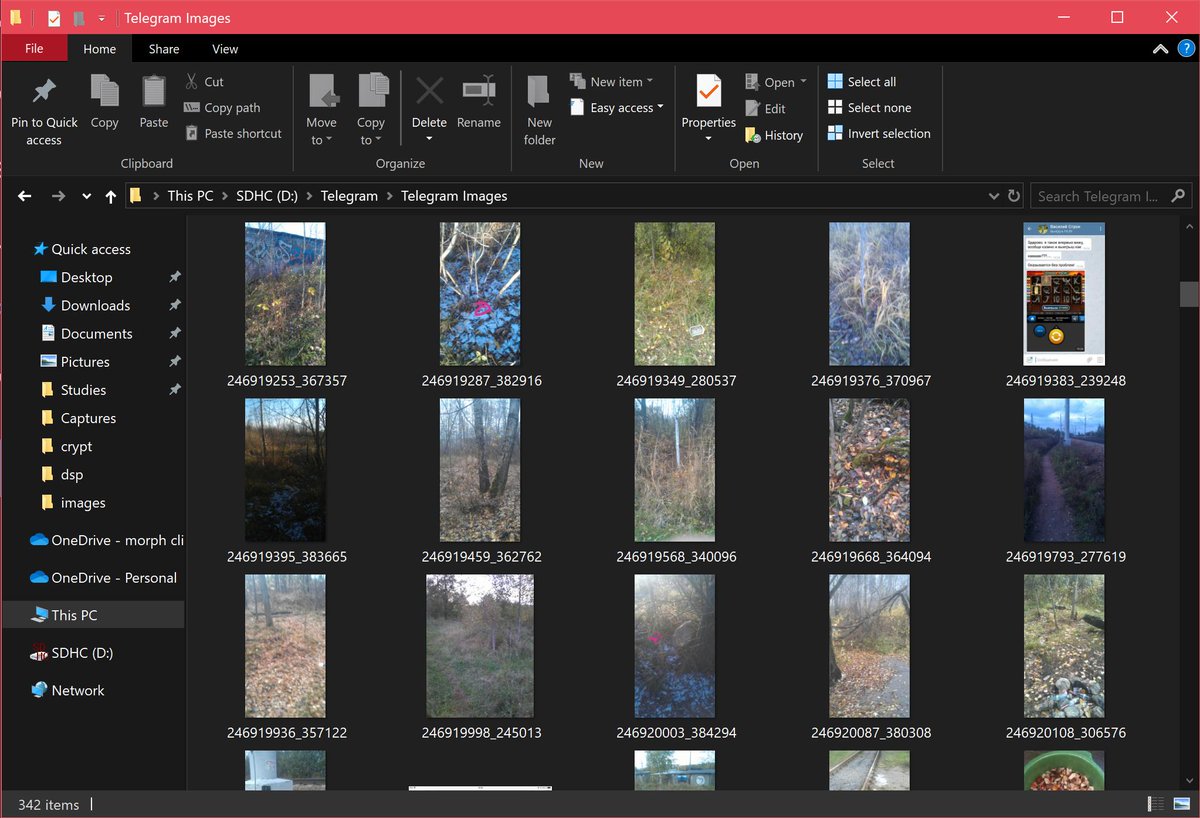Choose Paste shortcut command
Viewport: 1200px width, 818px height.
click(x=233, y=133)
